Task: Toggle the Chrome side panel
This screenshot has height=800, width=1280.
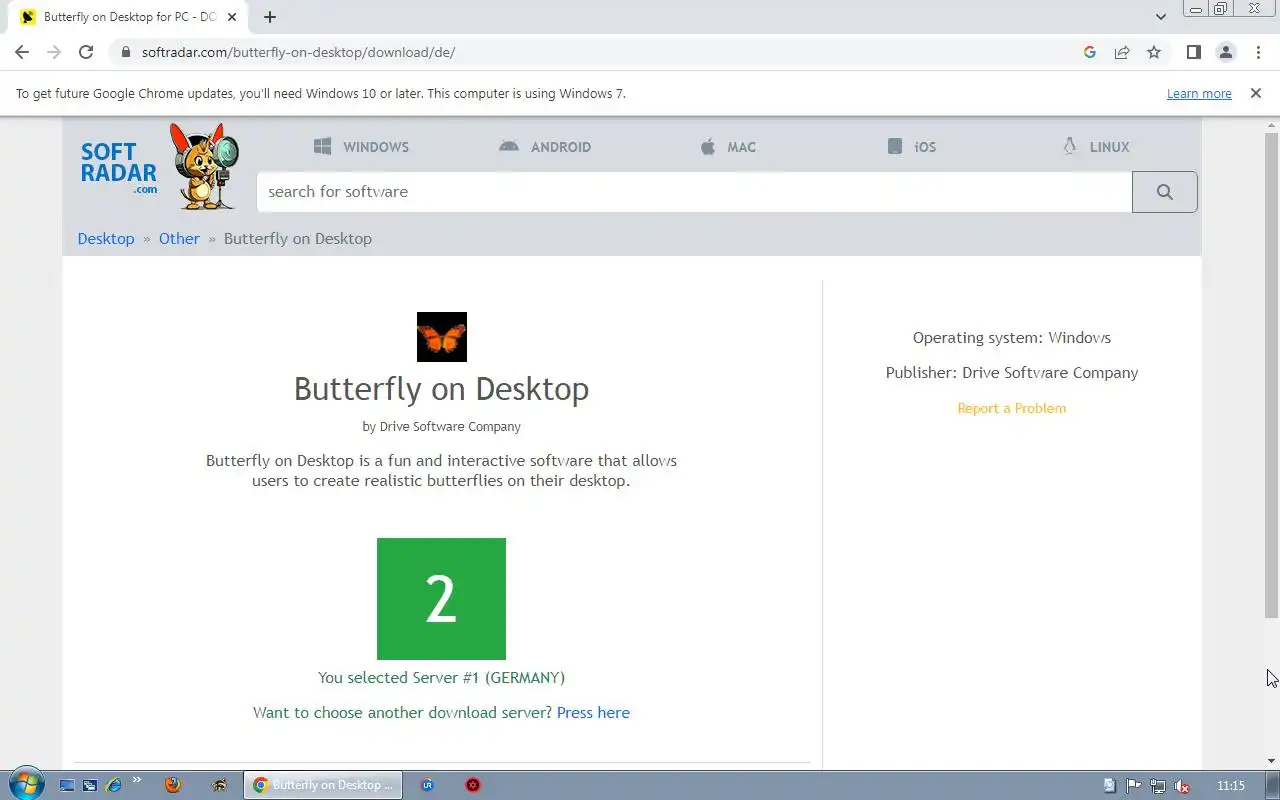Action: (x=1193, y=52)
